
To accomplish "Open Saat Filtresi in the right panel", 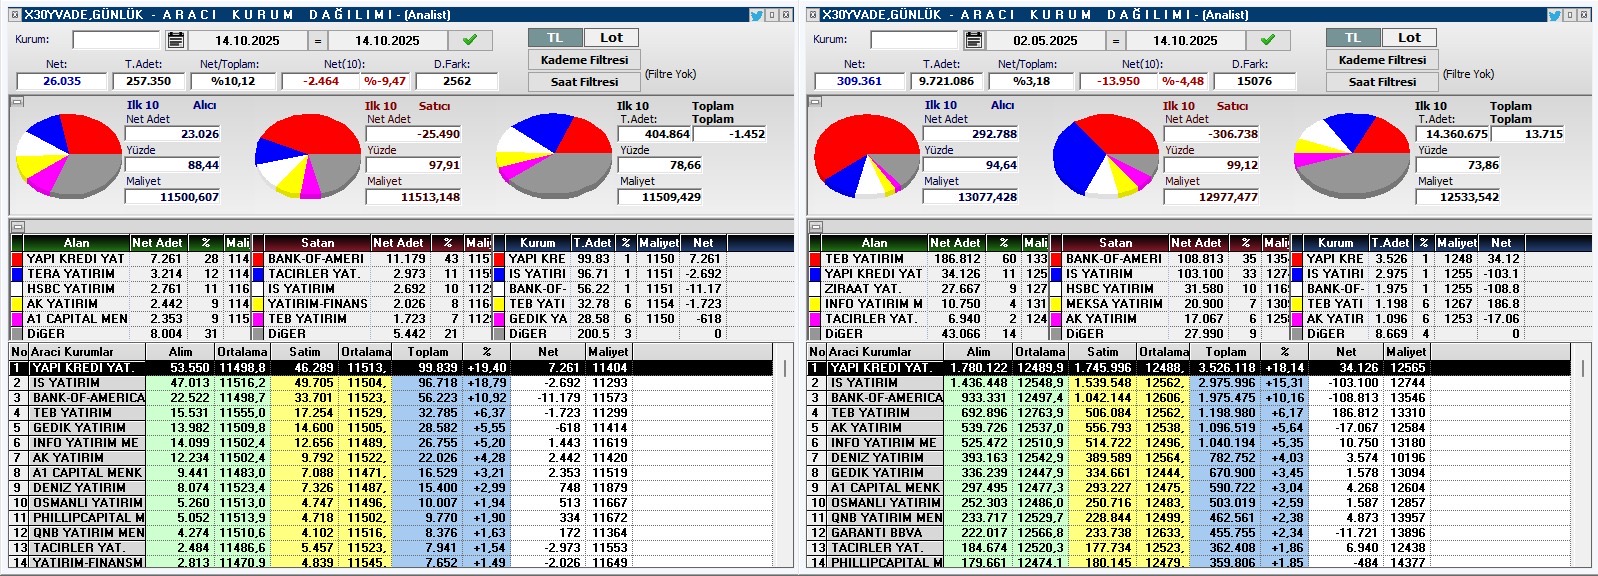I will point(1382,82).
